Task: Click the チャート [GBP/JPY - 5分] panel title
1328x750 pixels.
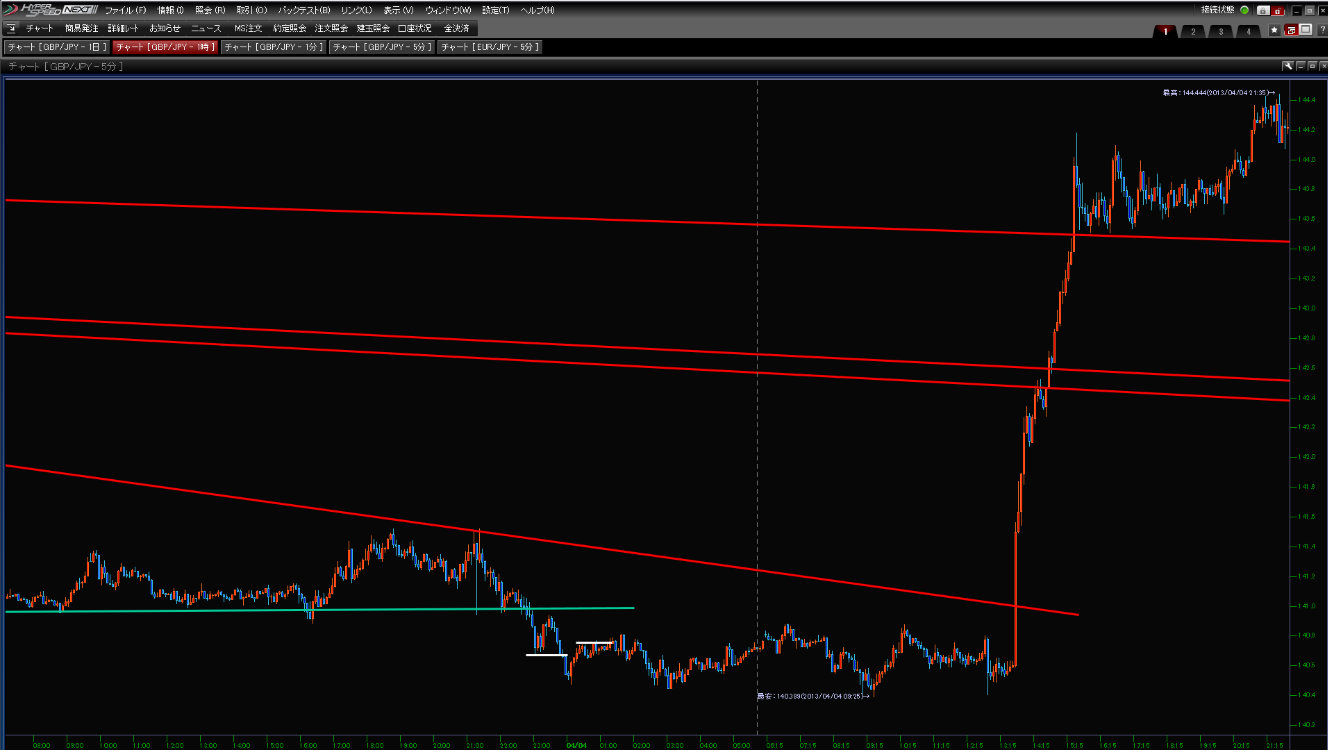Action: click(x=65, y=66)
